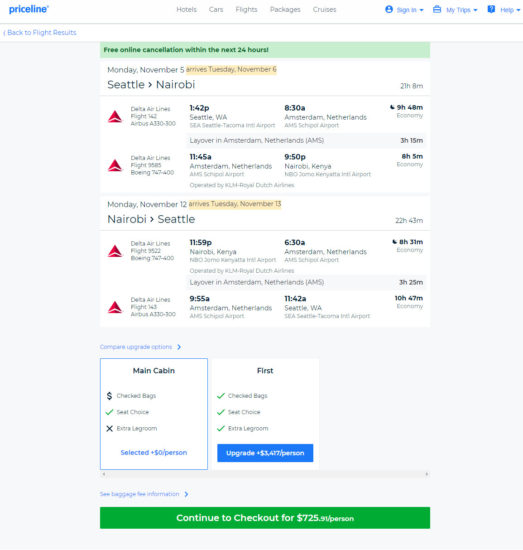Viewport: 523px width, 550px height.
Task: Click 1:42p Seattle, WA departure time
Action: click(x=199, y=108)
